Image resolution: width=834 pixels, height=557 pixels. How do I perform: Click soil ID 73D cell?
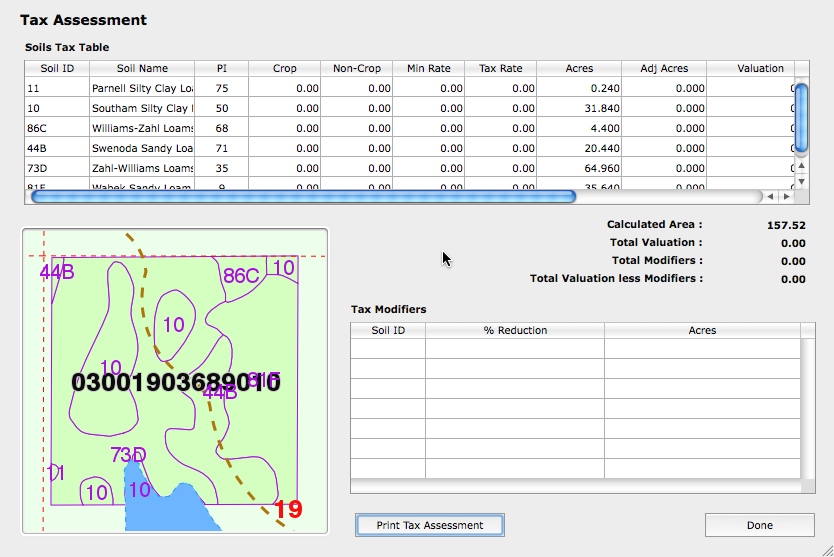(x=57, y=168)
